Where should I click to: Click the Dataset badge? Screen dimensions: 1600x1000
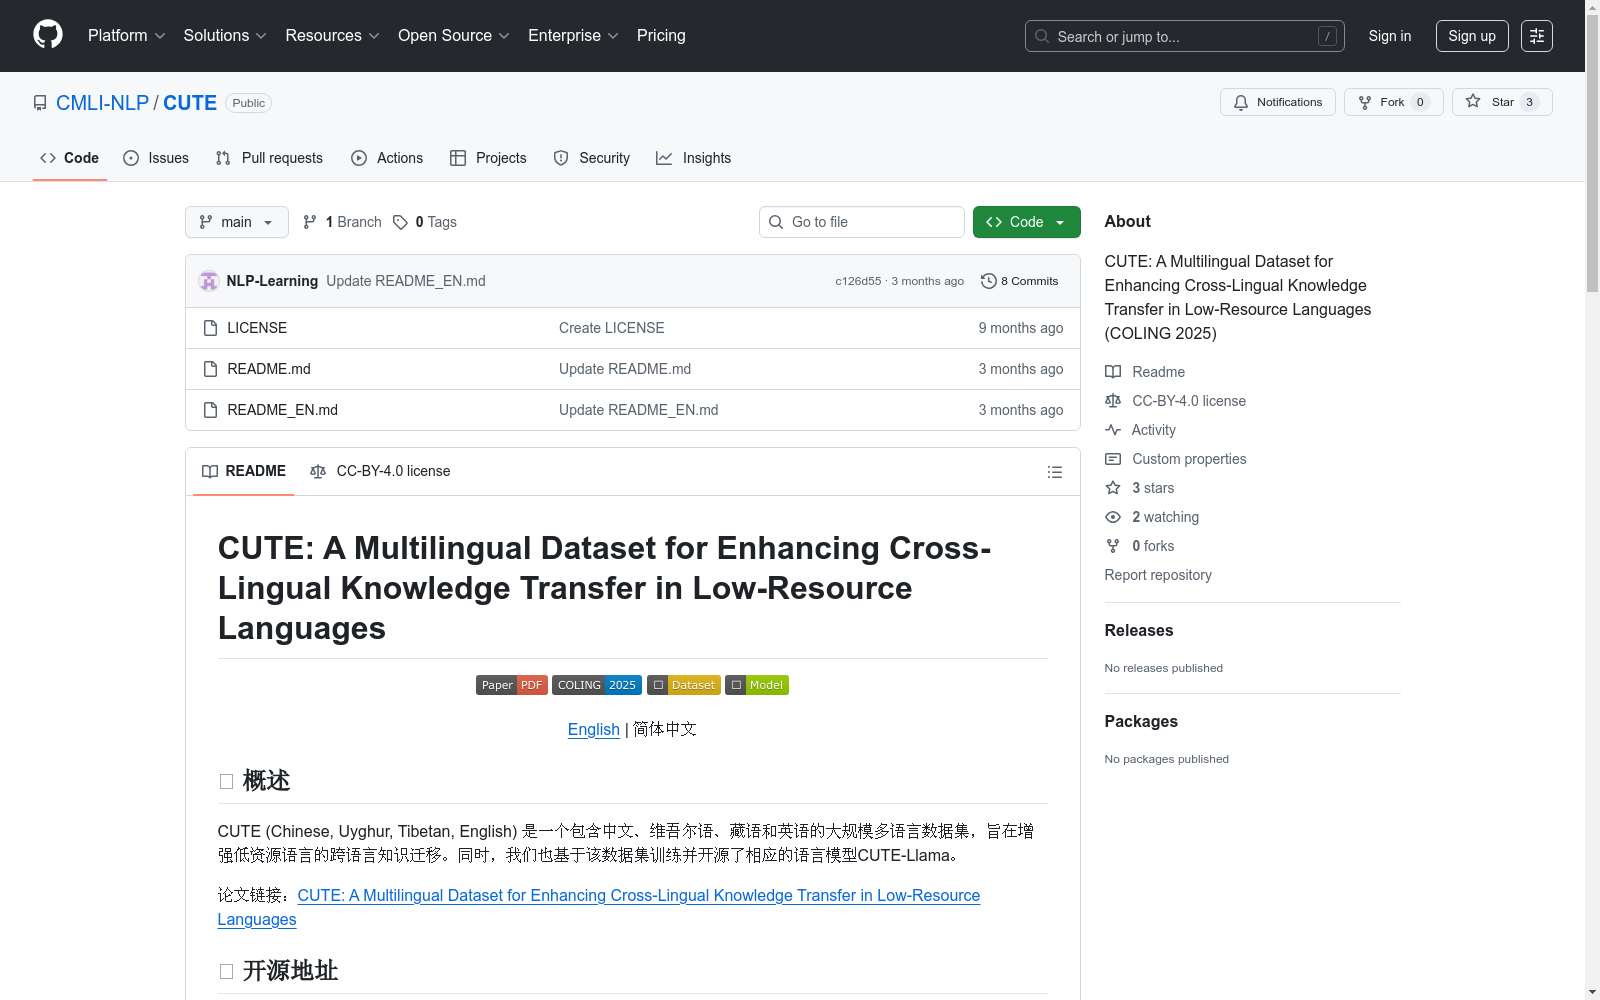pos(684,685)
